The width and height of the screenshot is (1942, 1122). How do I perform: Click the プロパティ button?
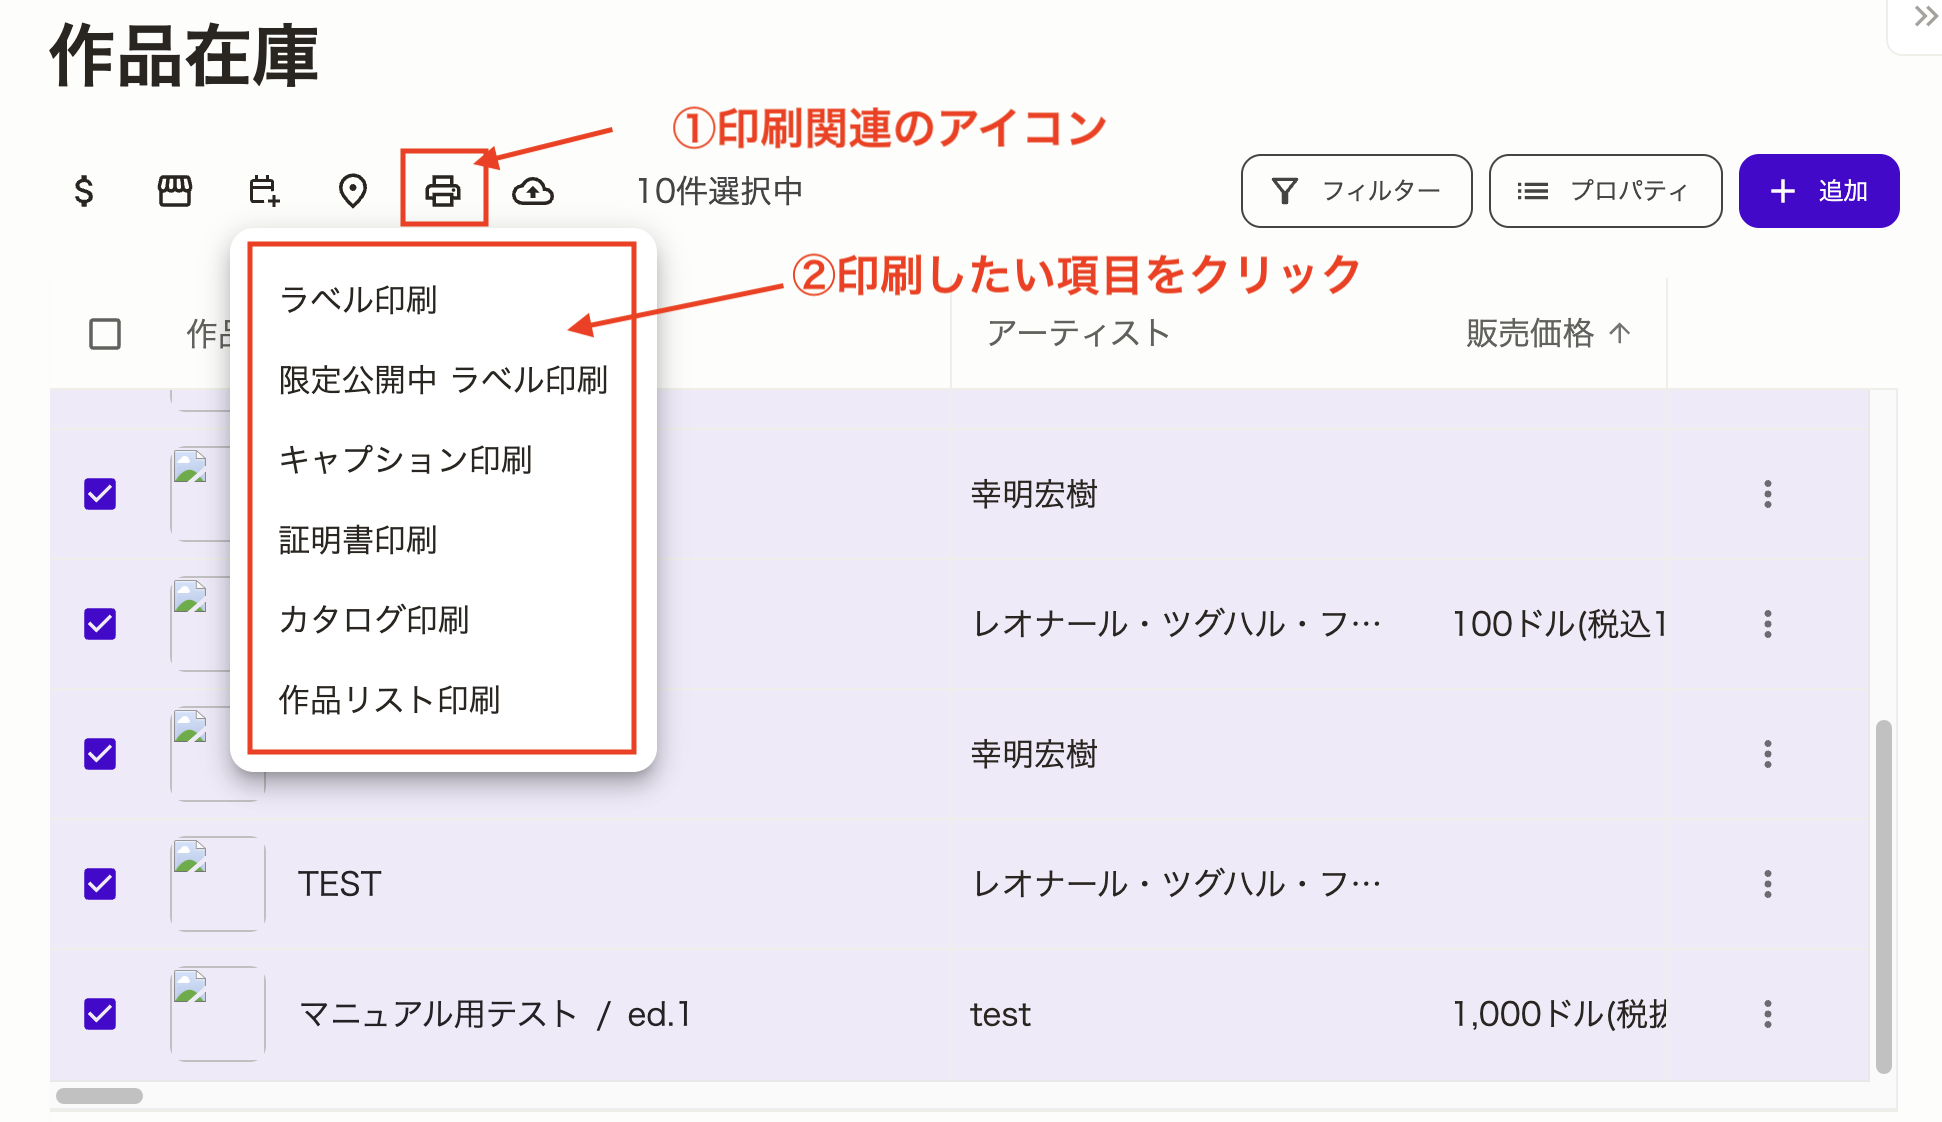point(1604,190)
